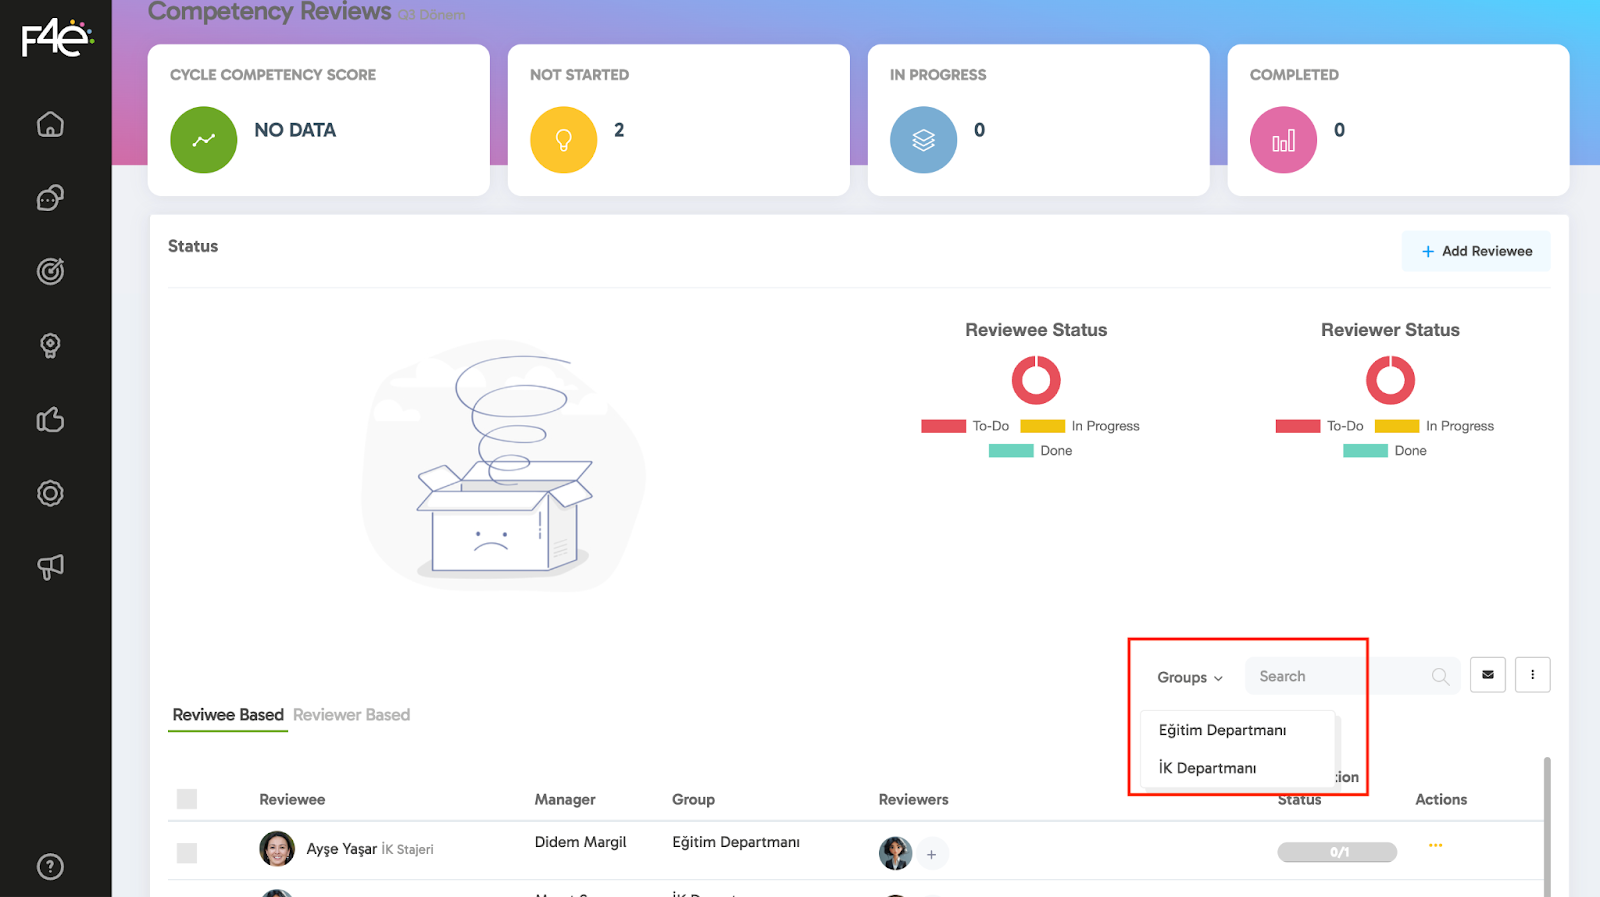This screenshot has width=1600, height=897.
Task: Click the help question mark icon
Action: [x=50, y=866]
